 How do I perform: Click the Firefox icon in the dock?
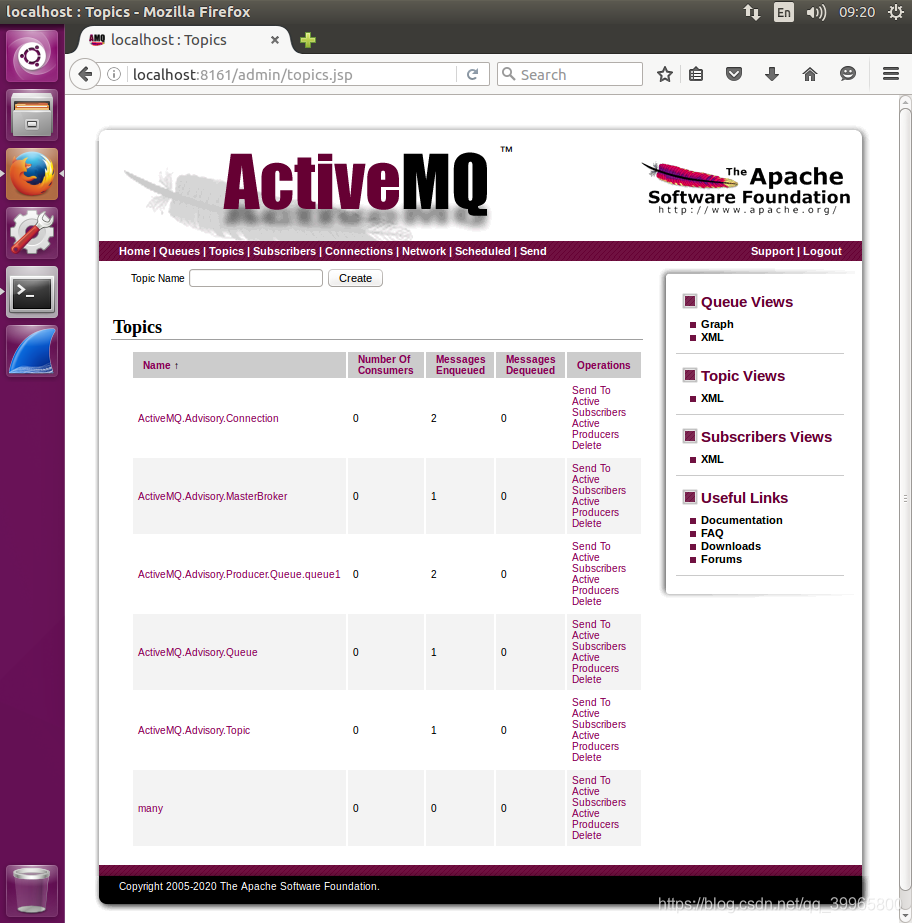click(32, 174)
